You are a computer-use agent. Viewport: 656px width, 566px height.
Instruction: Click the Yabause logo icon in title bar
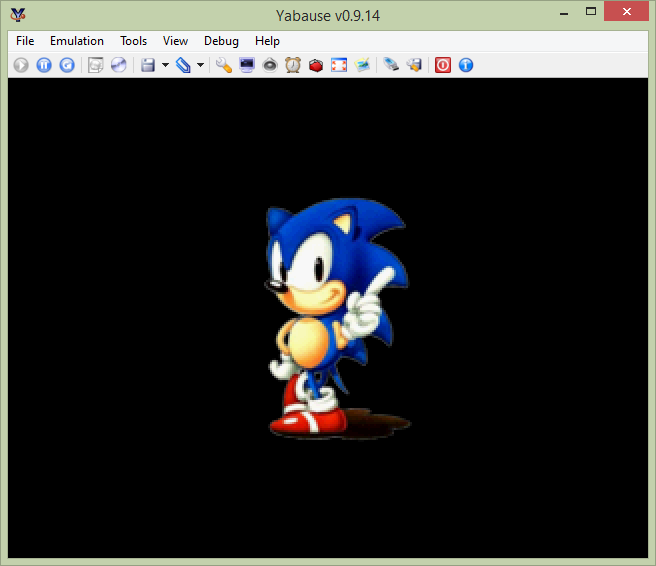point(18,15)
